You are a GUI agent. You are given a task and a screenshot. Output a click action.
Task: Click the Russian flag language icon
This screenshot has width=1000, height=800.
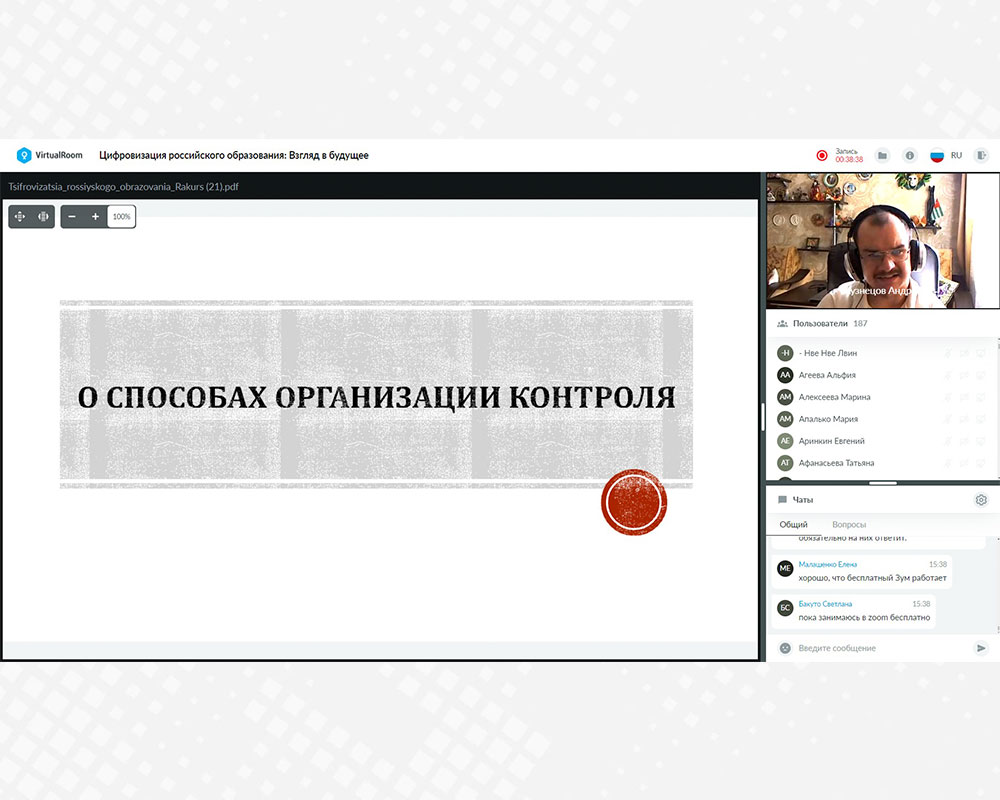(x=937, y=155)
